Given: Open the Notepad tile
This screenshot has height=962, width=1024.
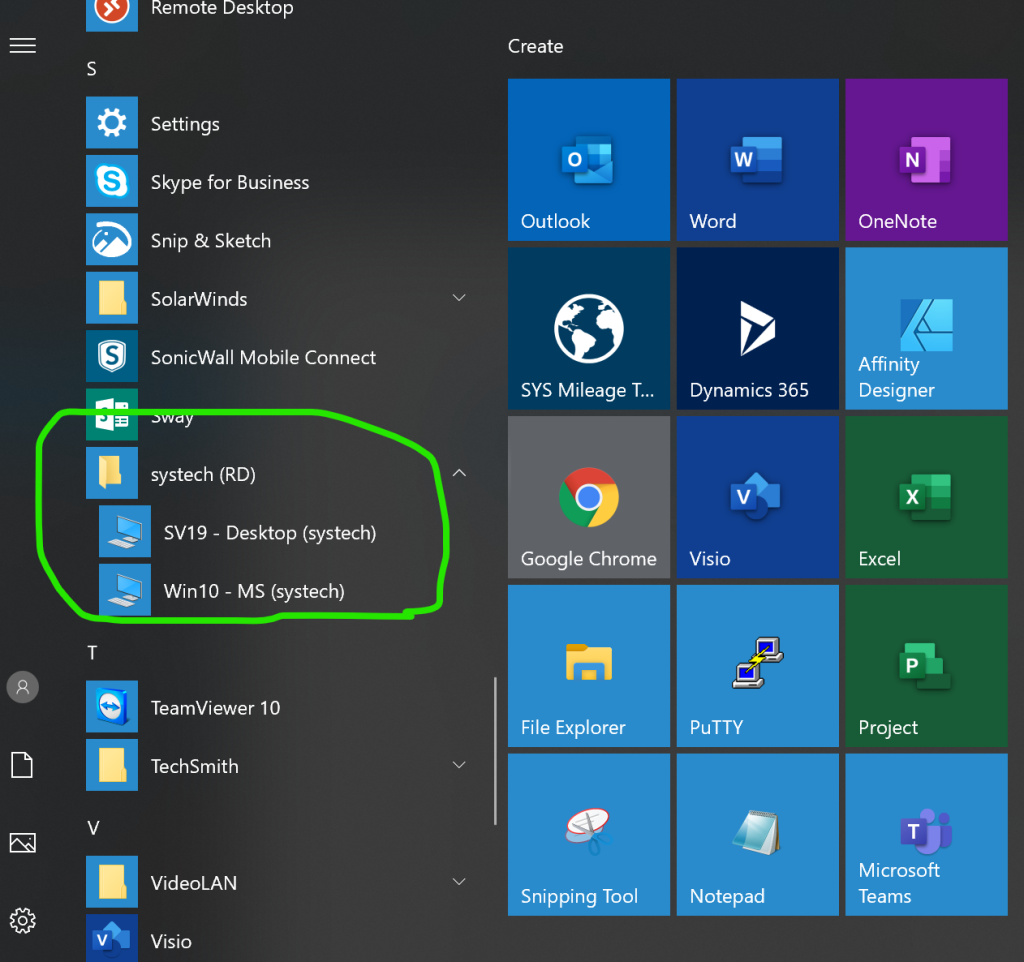Looking at the screenshot, I should [758, 835].
